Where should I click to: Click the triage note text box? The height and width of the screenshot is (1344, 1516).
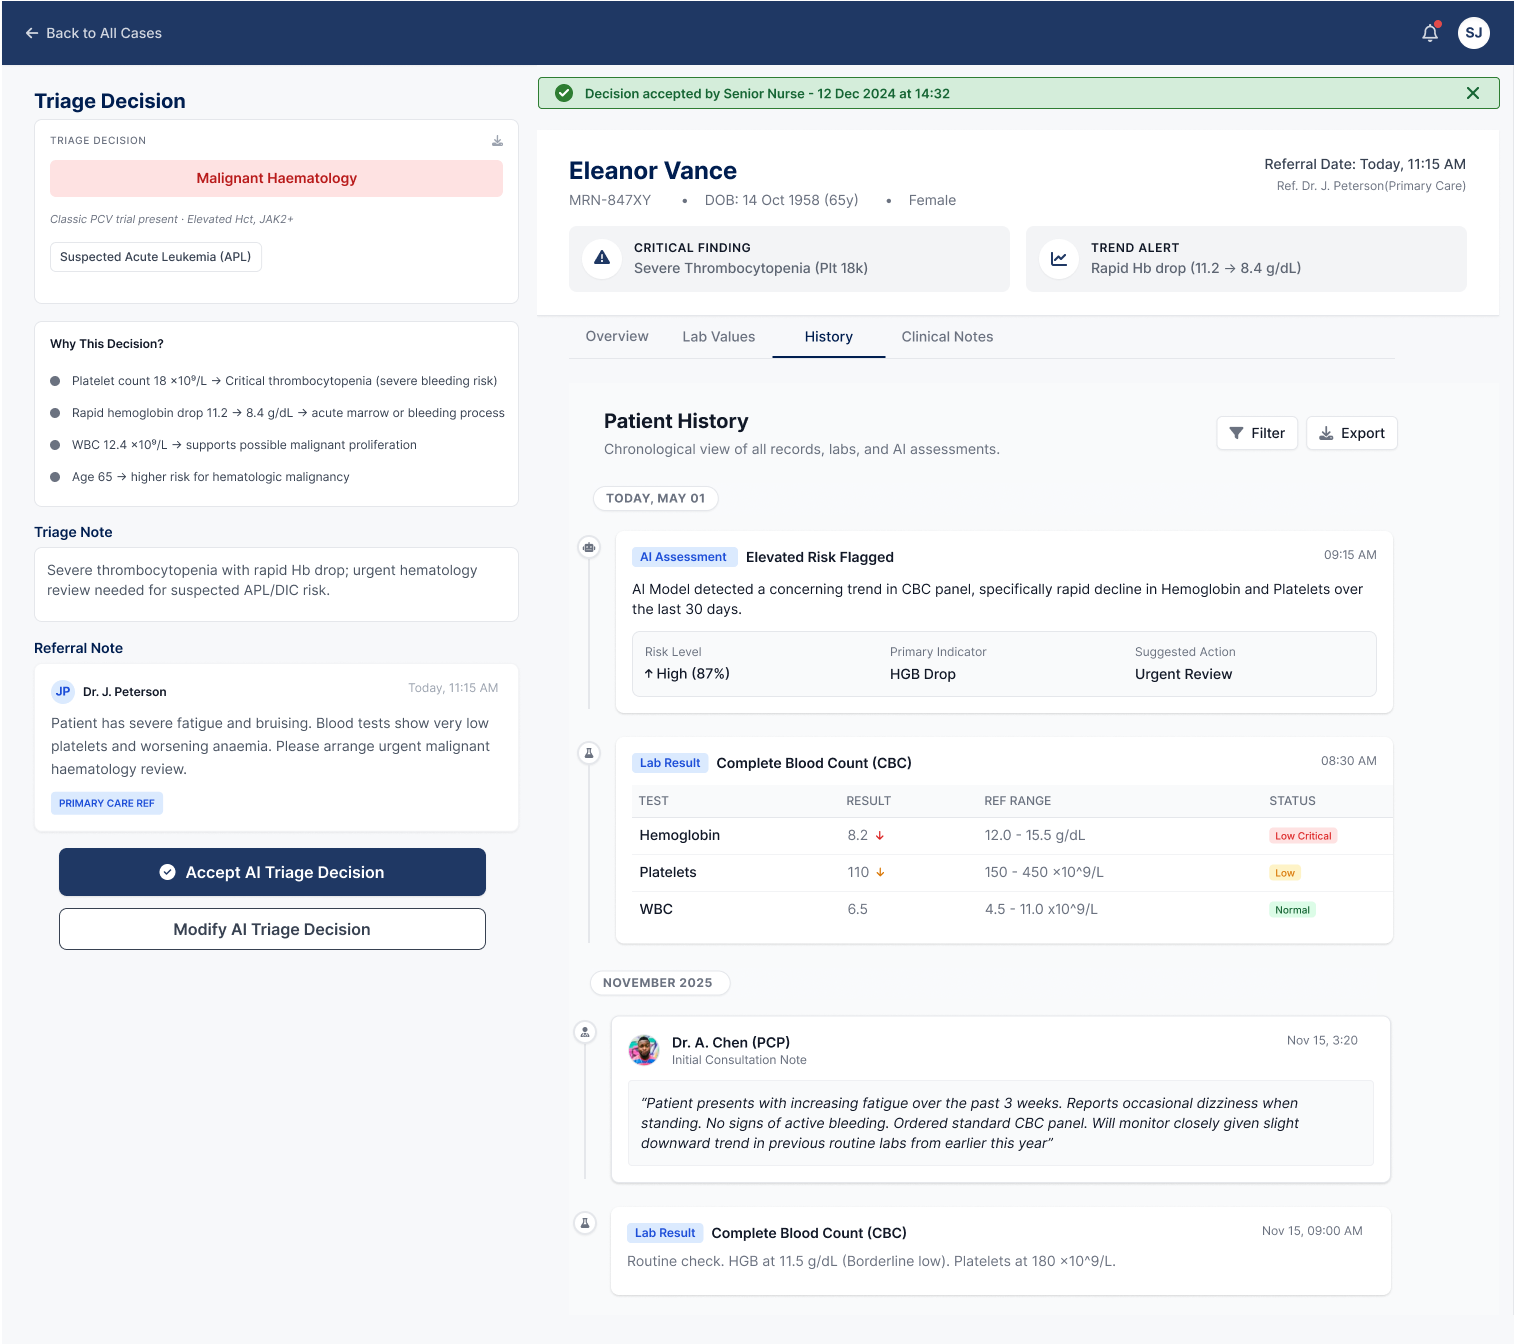tap(276, 584)
